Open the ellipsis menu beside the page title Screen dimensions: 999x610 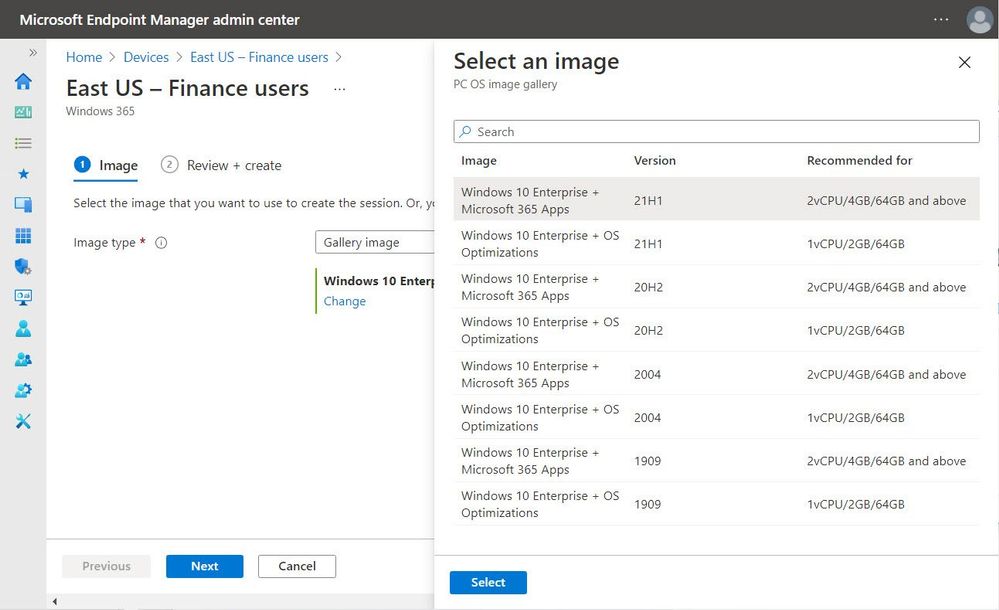coord(340,89)
